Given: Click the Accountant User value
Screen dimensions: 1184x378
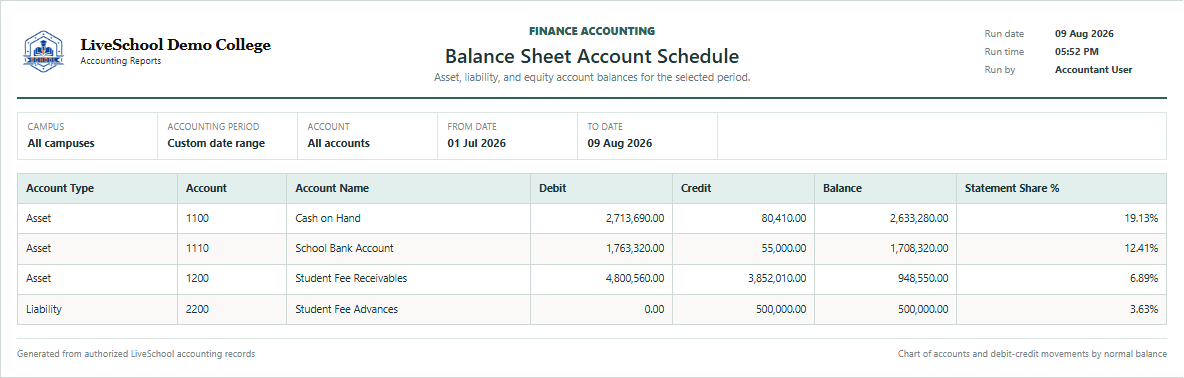Looking at the screenshot, I should pyautogui.click(x=1093, y=70).
